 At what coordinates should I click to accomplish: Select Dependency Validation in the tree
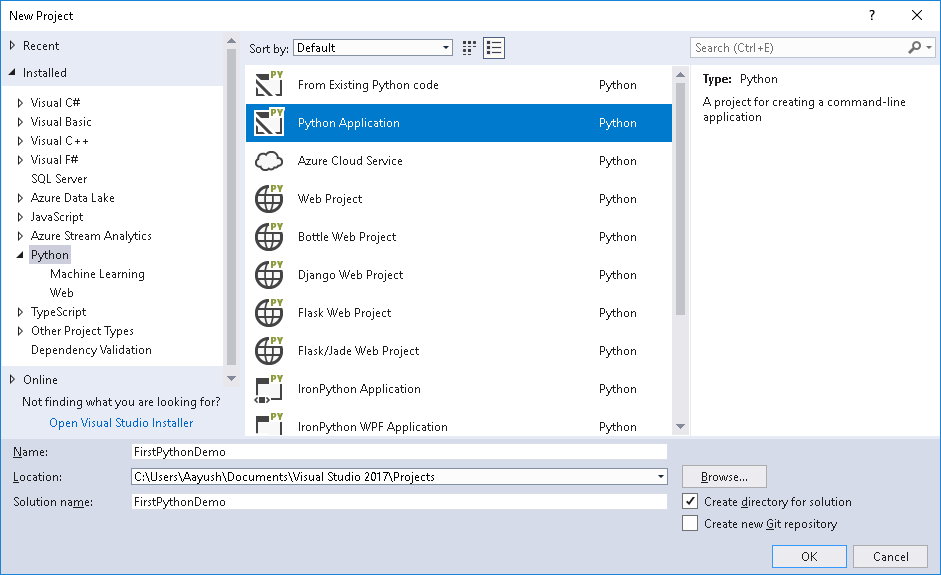click(x=91, y=350)
